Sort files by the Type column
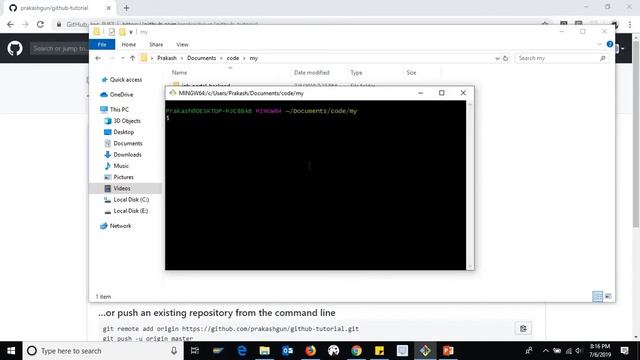 [x=356, y=73]
